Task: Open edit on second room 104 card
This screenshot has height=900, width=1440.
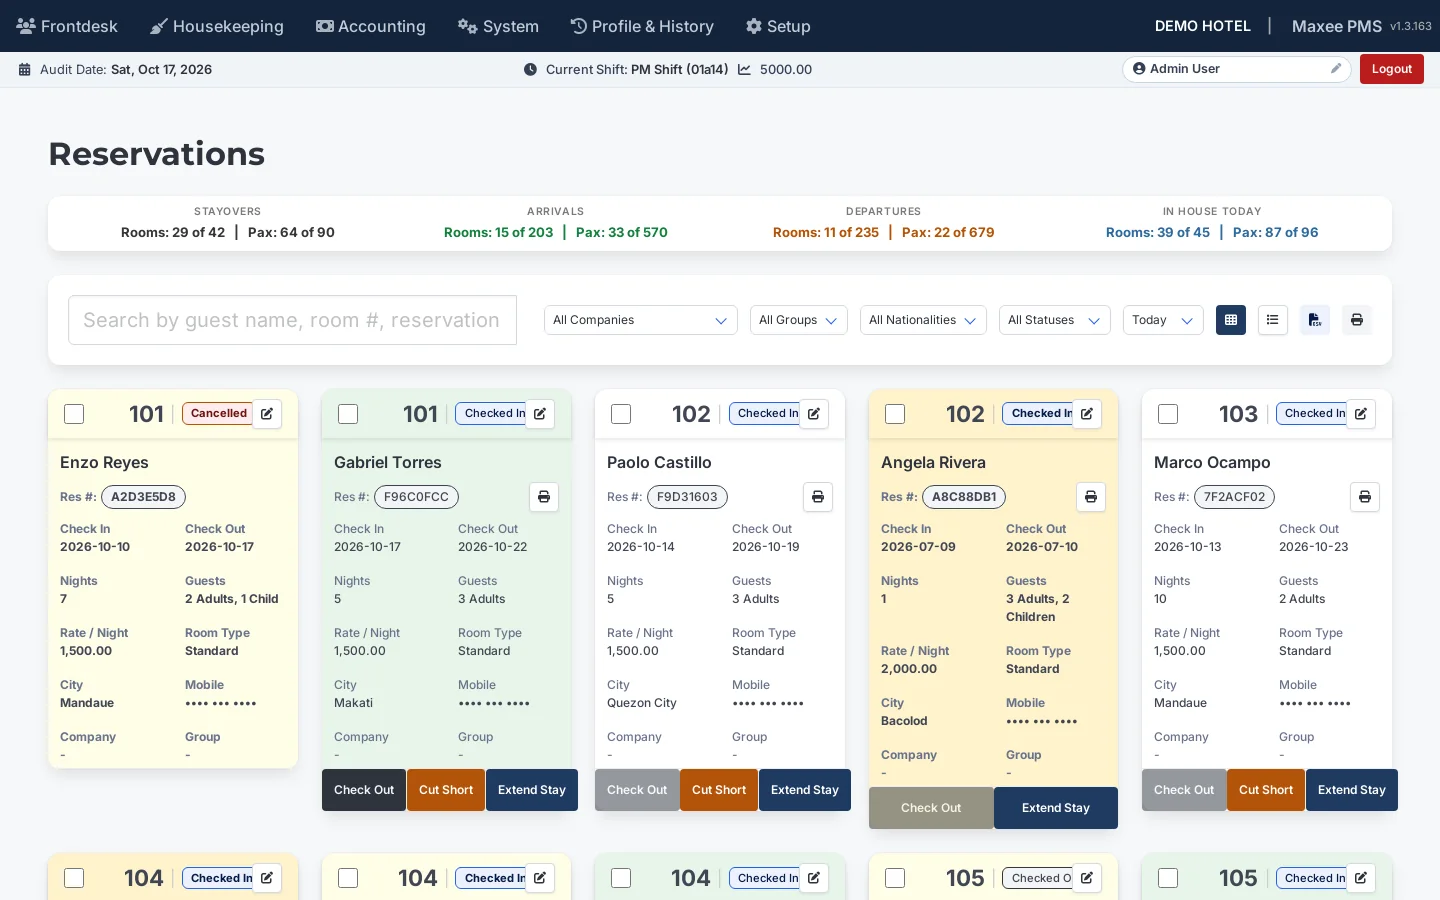Action: [540, 878]
